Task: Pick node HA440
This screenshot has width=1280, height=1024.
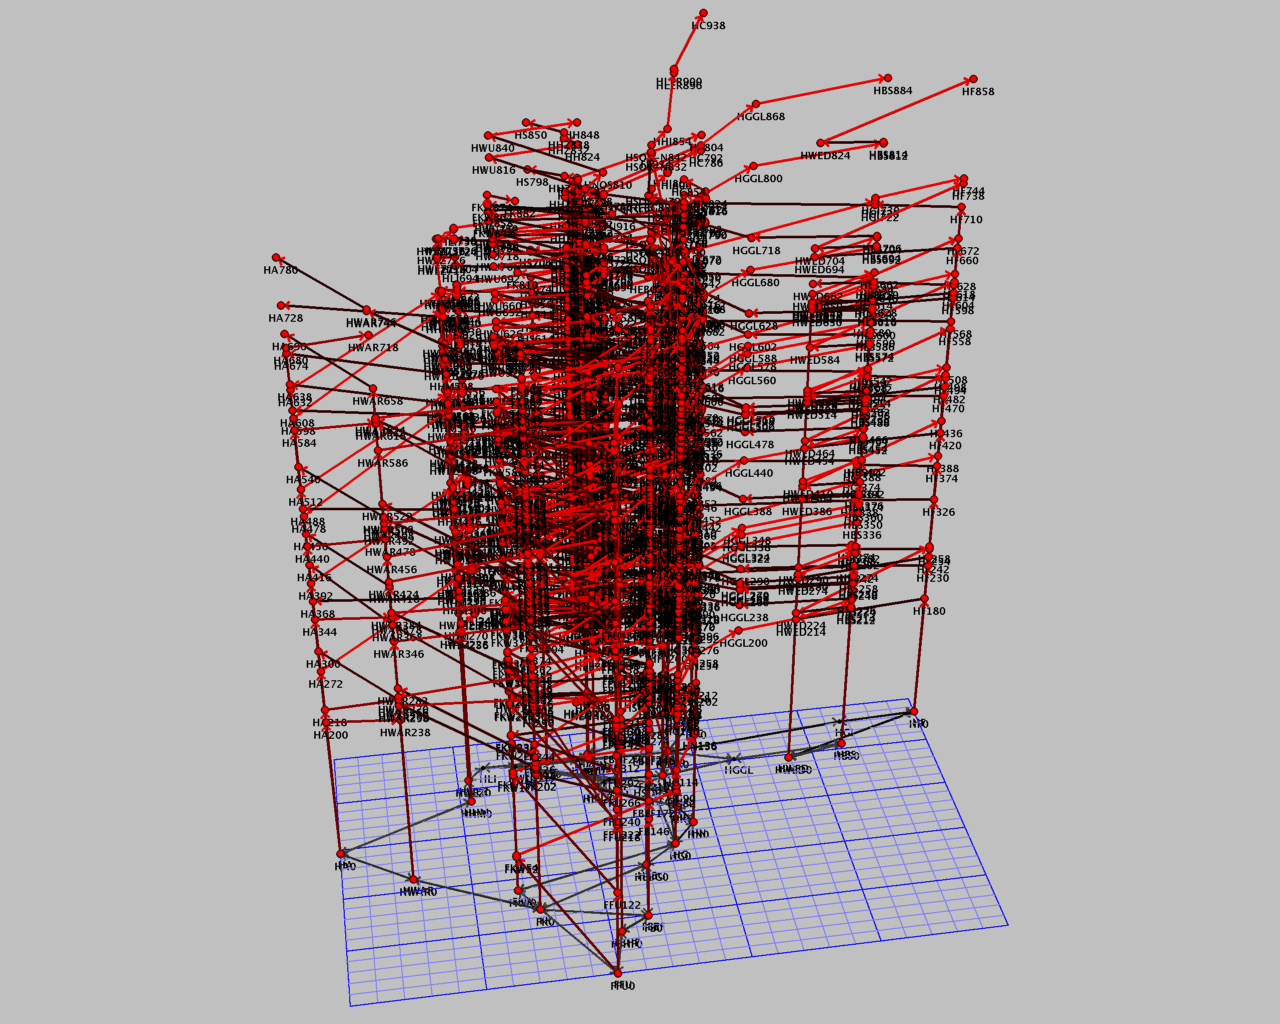Action: (x=309, y=547)
